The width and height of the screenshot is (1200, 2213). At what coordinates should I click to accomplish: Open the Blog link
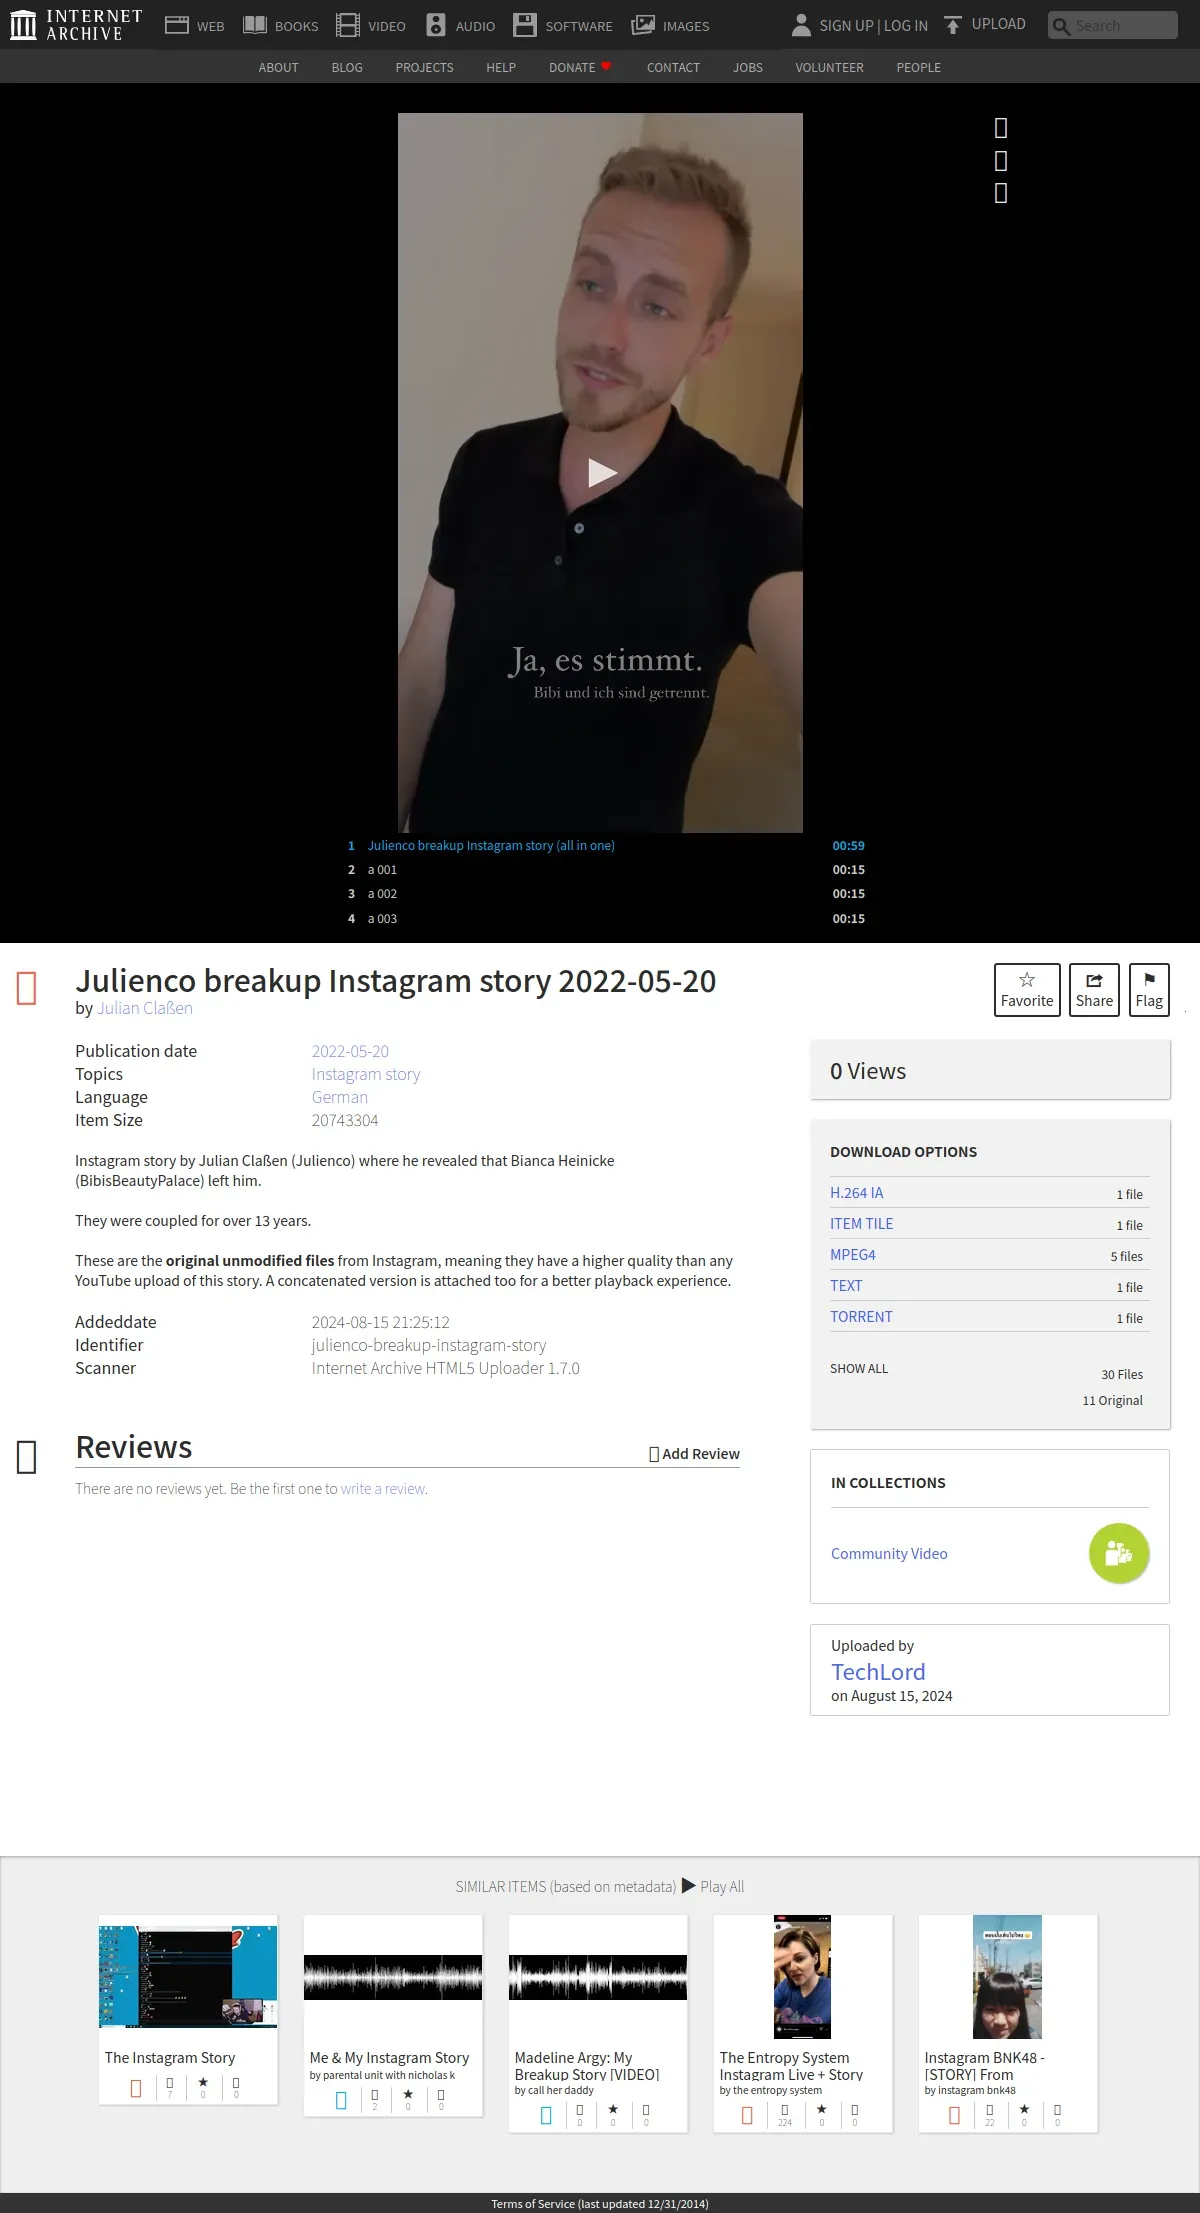(x=347, y=67)
